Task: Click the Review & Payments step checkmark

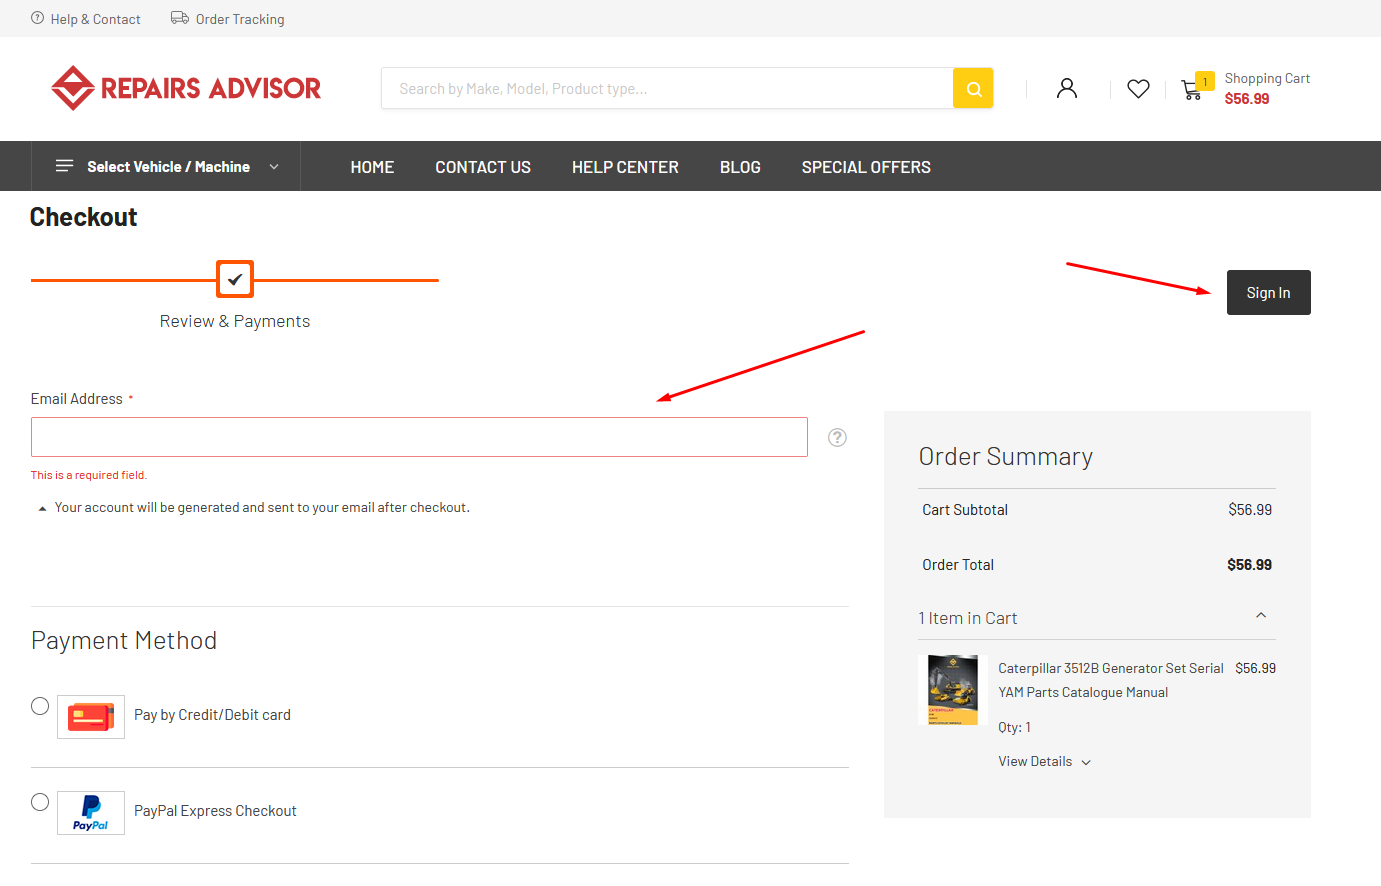Action: 235,279
